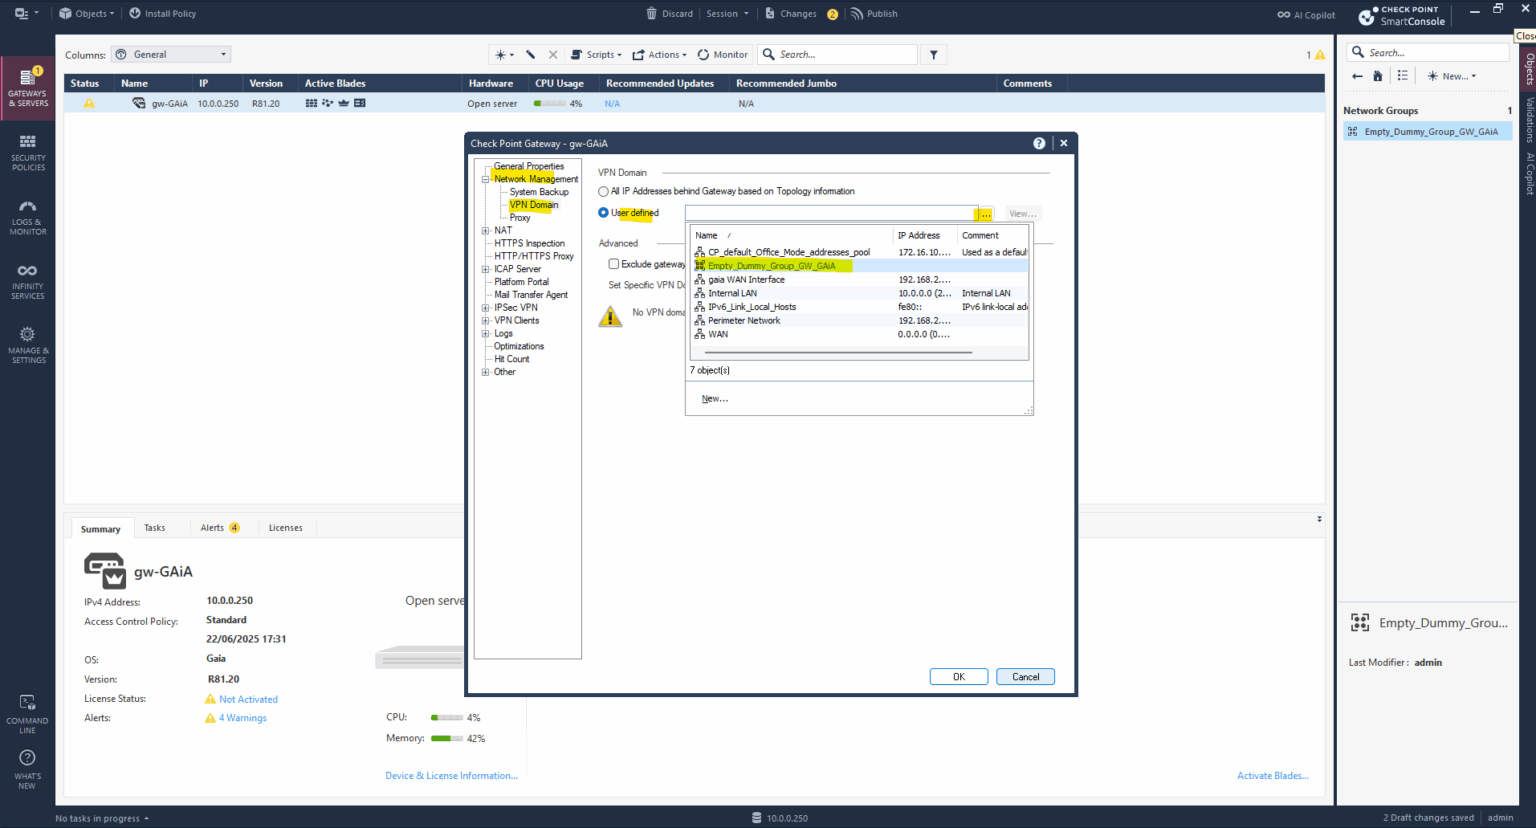Open the Install Policy toolbar item
The image size is (1536, 828).
[x=162, y=13]
